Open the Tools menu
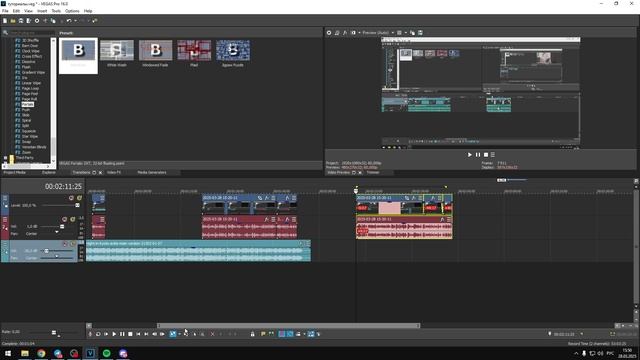640x360 pixels. click(x=56, y=11)
